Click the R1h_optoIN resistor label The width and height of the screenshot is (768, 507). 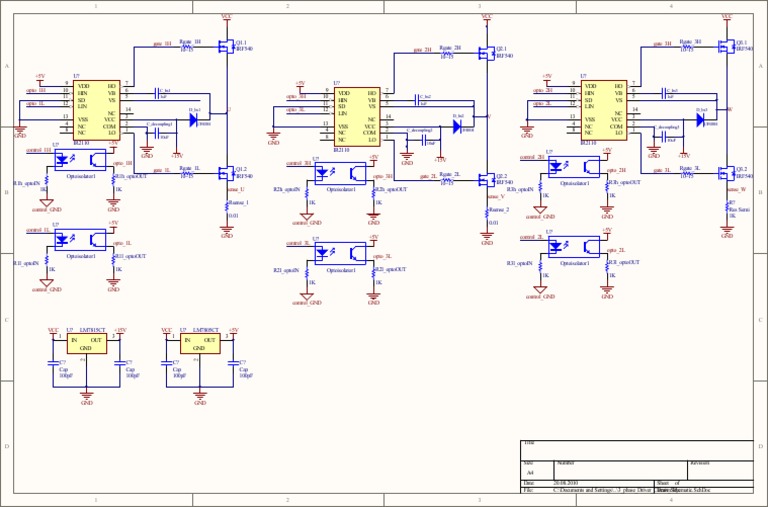tap(27, 183)
